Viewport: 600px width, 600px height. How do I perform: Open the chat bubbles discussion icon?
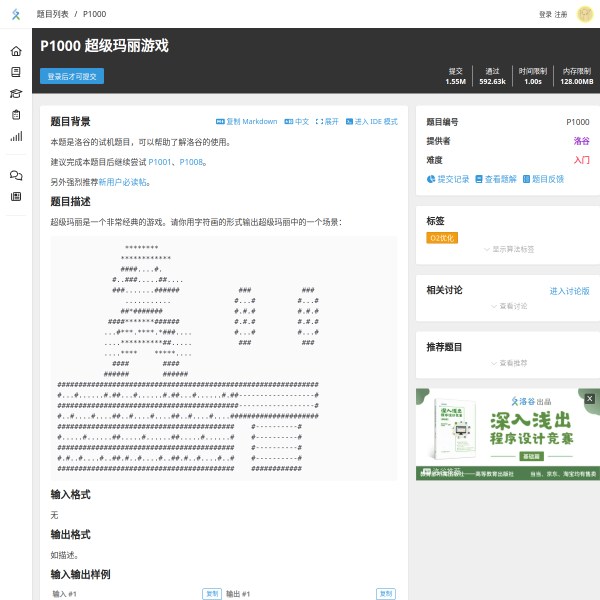[x=16, y=175]
